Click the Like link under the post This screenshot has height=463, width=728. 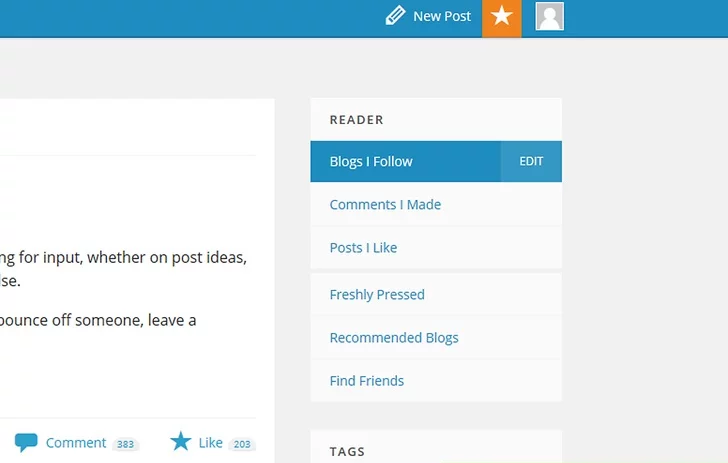pos(210,443)
